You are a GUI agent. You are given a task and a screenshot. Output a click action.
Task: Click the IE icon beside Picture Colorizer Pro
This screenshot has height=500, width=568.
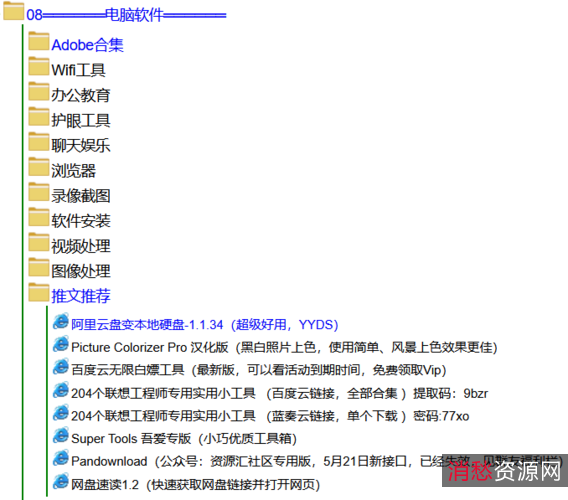tap(60, 344)
